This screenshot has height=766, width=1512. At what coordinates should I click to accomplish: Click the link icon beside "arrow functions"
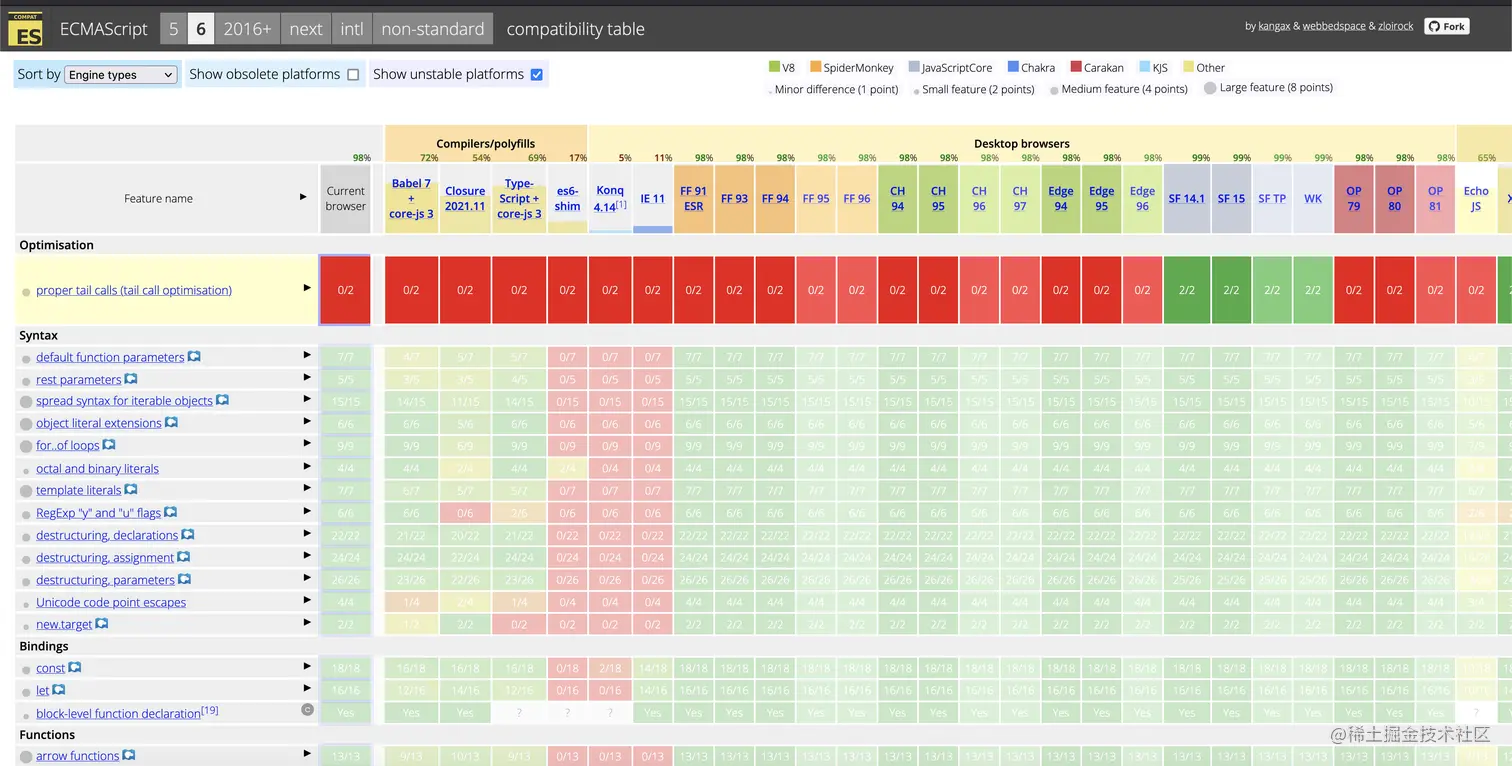click(x=128, y=756)
